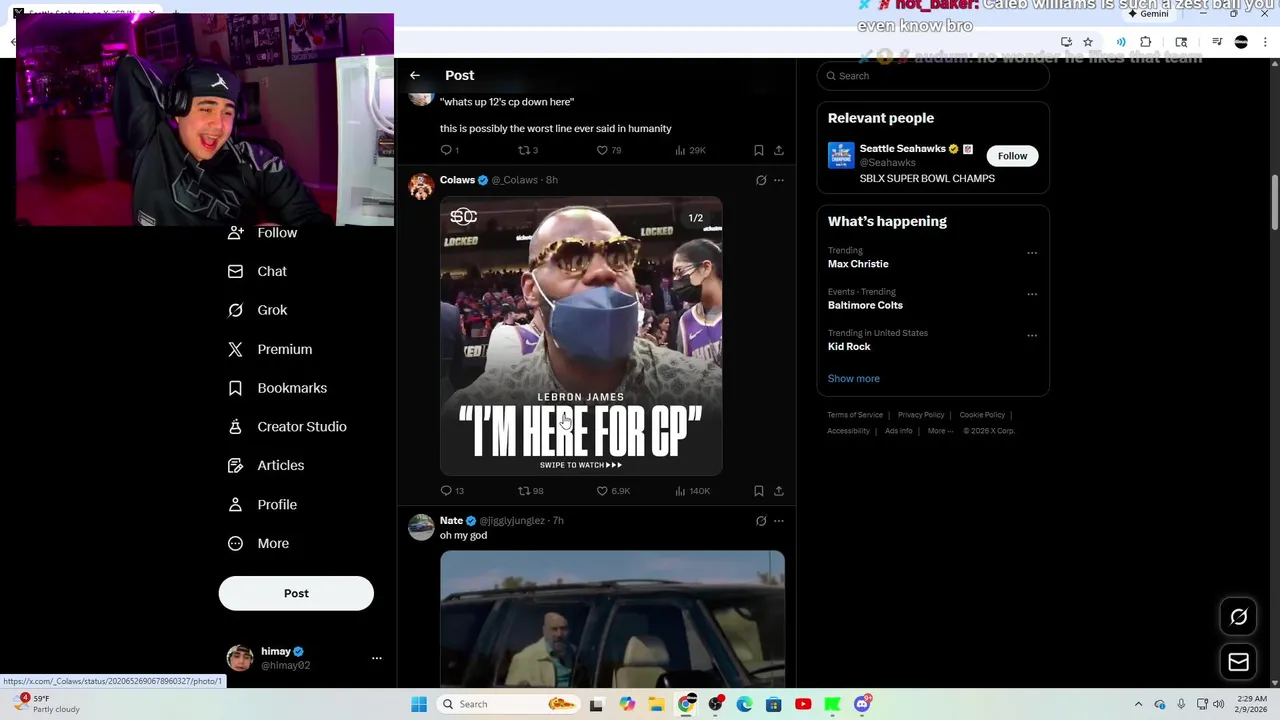
Task: Open Chrome Extensions puzzle icon
Action: (x=1146, y=42)
